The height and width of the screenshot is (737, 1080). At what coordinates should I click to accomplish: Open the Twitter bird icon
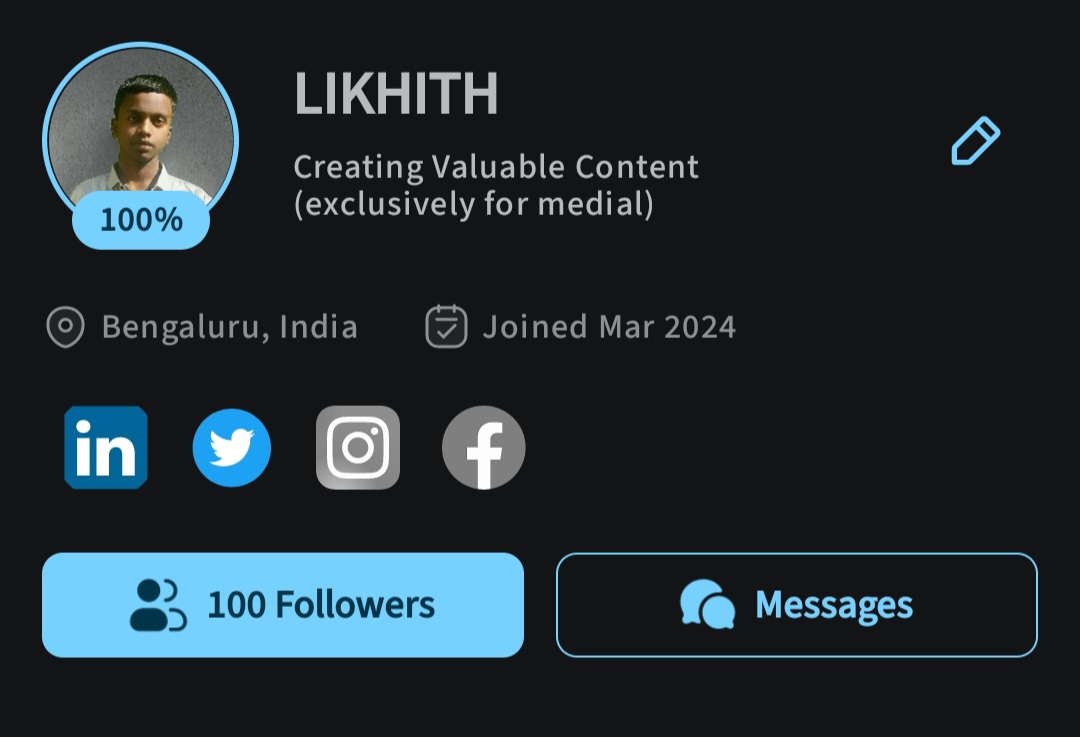click(x=232, y=447)
